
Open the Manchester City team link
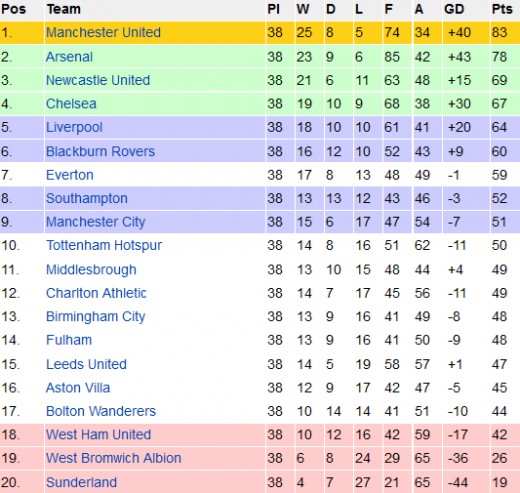pyautogui.click(x=96, y=222)
